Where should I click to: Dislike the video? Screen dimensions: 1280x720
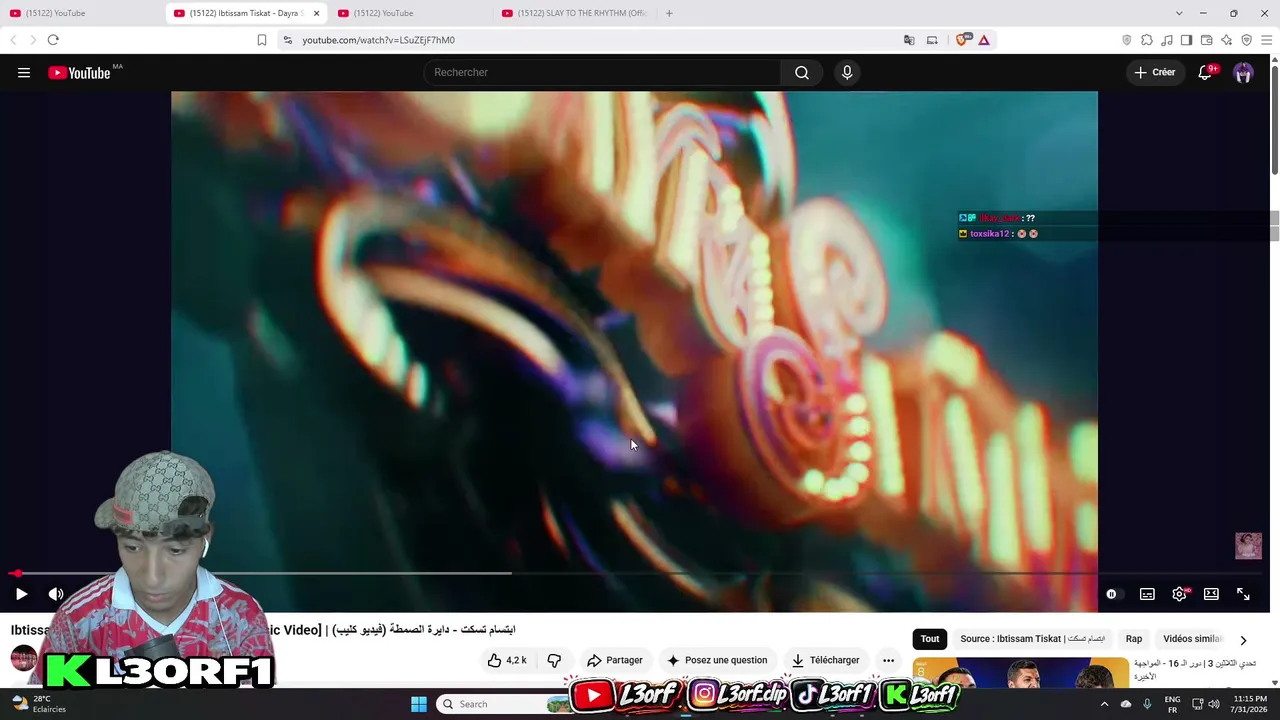pyautogui.click(x=554, y=660)
